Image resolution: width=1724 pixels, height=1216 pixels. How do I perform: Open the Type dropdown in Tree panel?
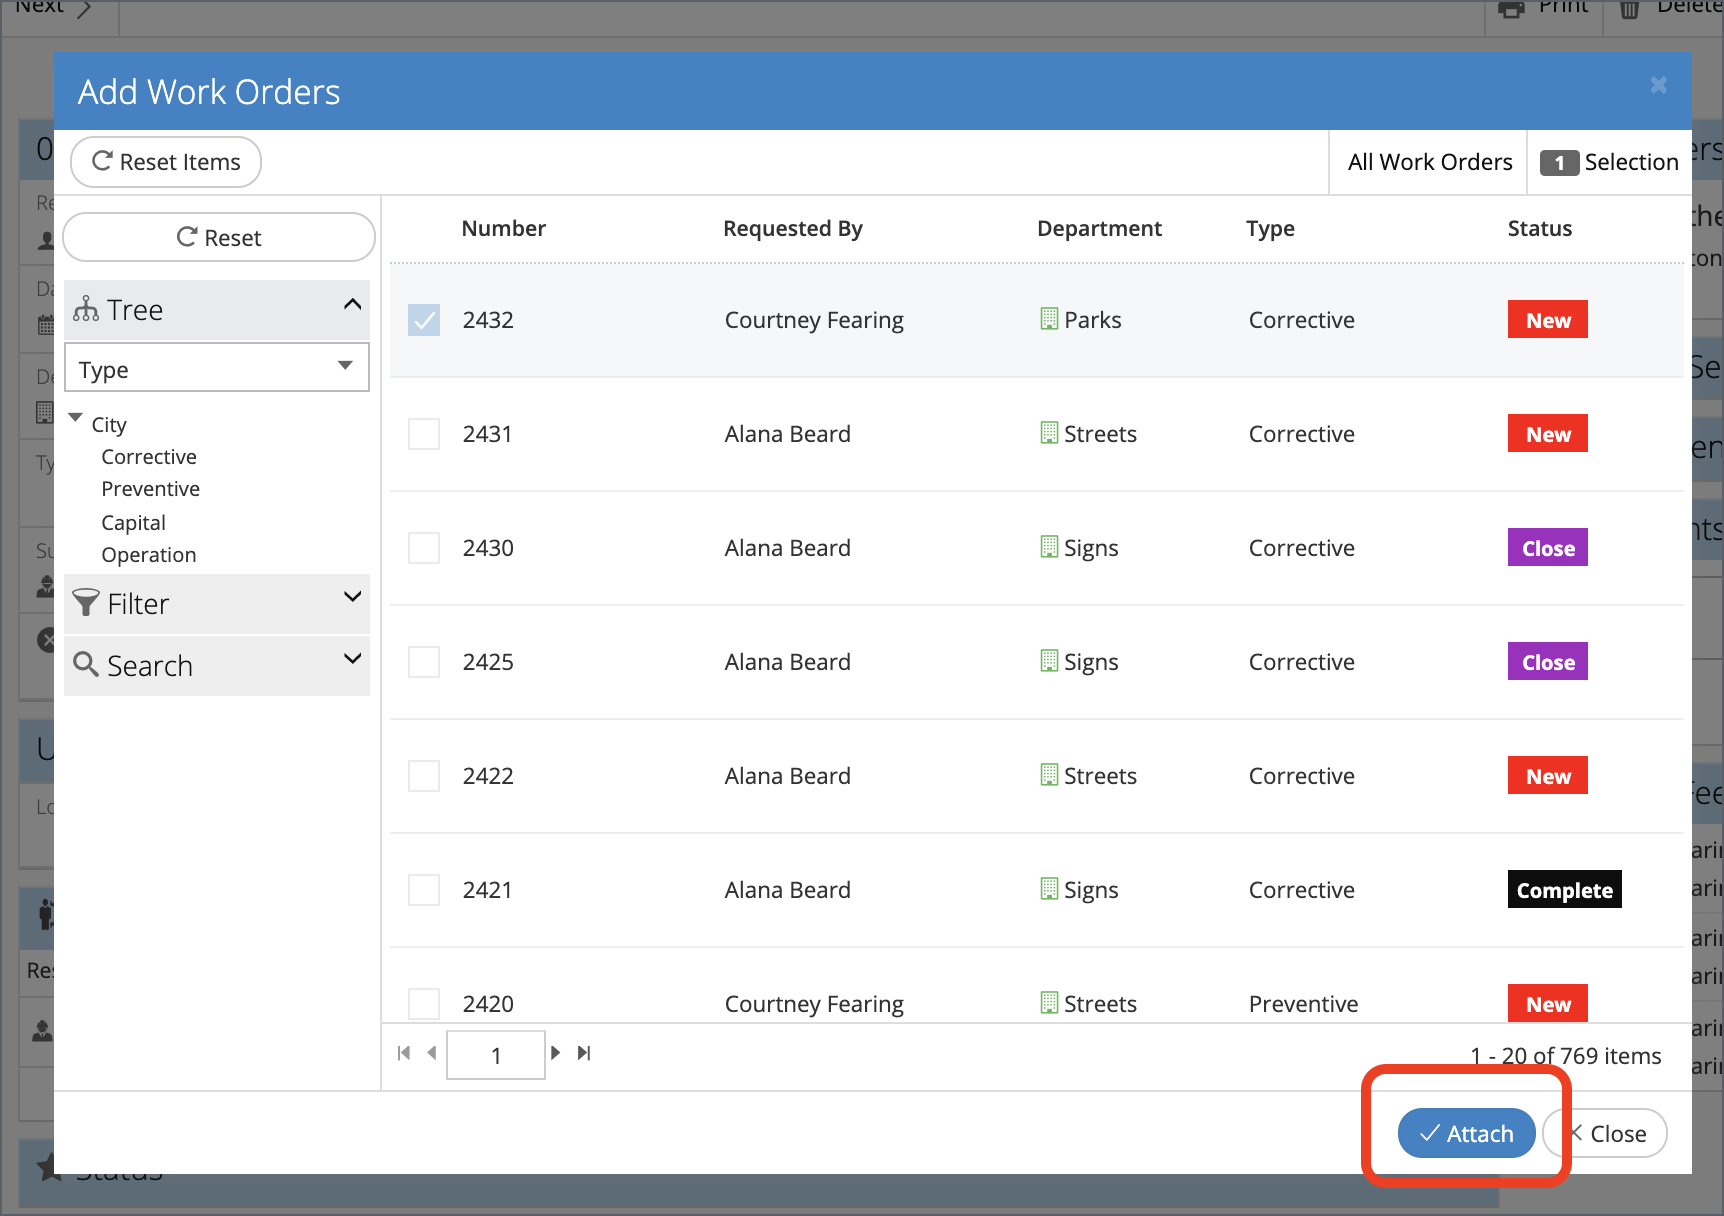pos(217,368)
